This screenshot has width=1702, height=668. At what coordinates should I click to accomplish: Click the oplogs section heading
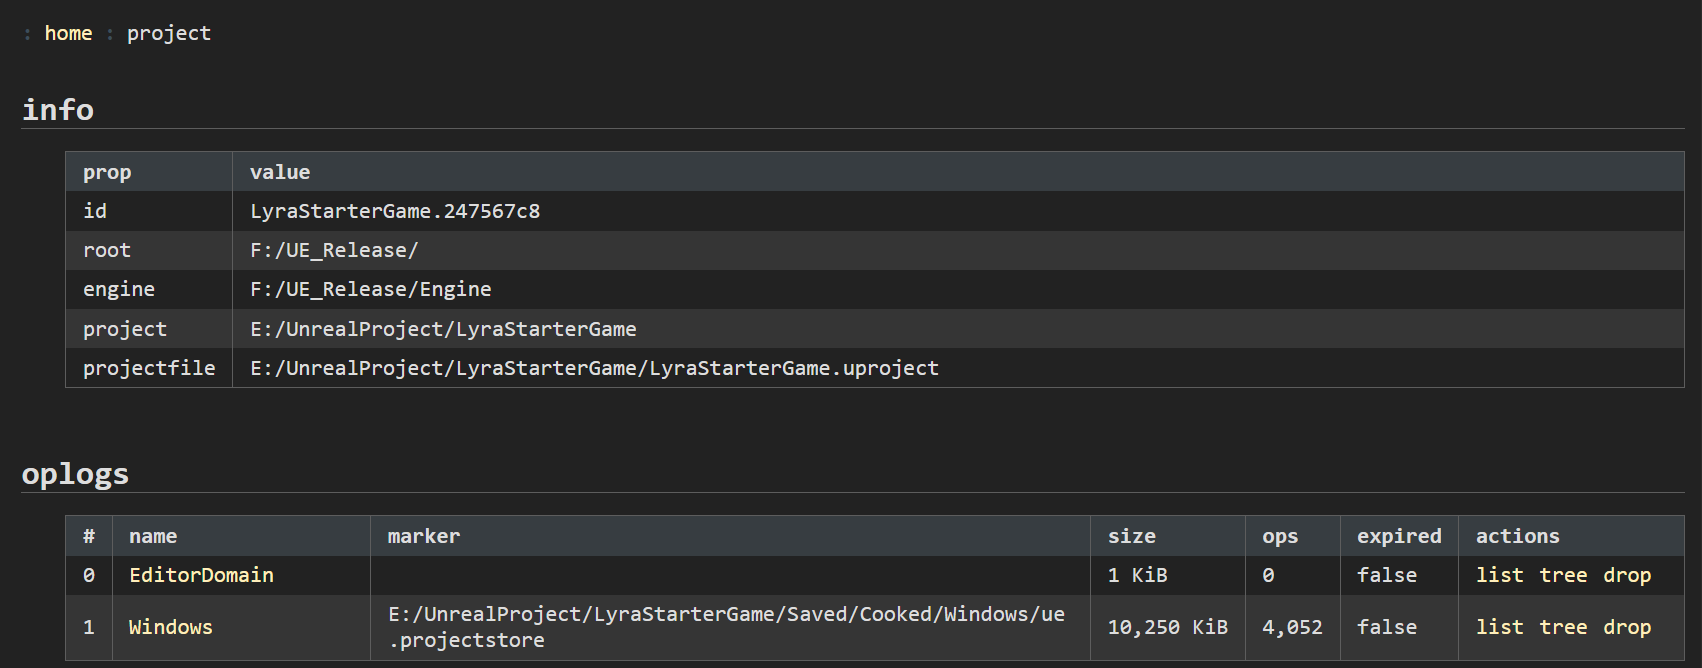click(x=75, y=474)
